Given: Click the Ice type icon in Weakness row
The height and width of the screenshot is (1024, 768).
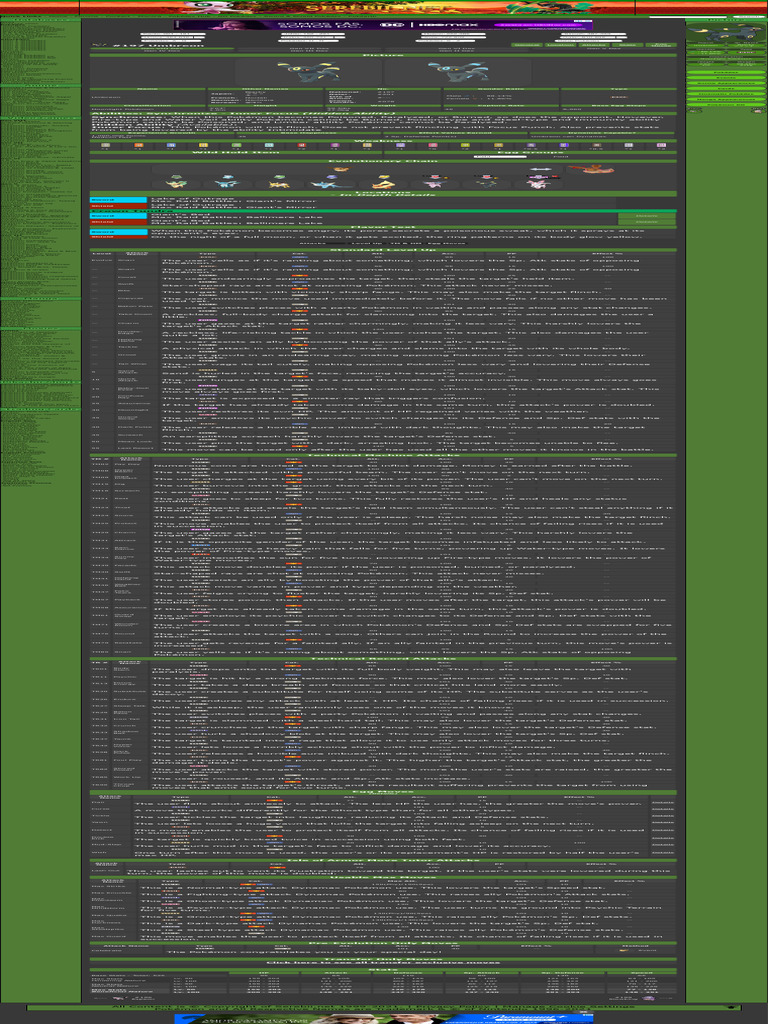Looking at the screenshot, I should [x=269, y=145].
